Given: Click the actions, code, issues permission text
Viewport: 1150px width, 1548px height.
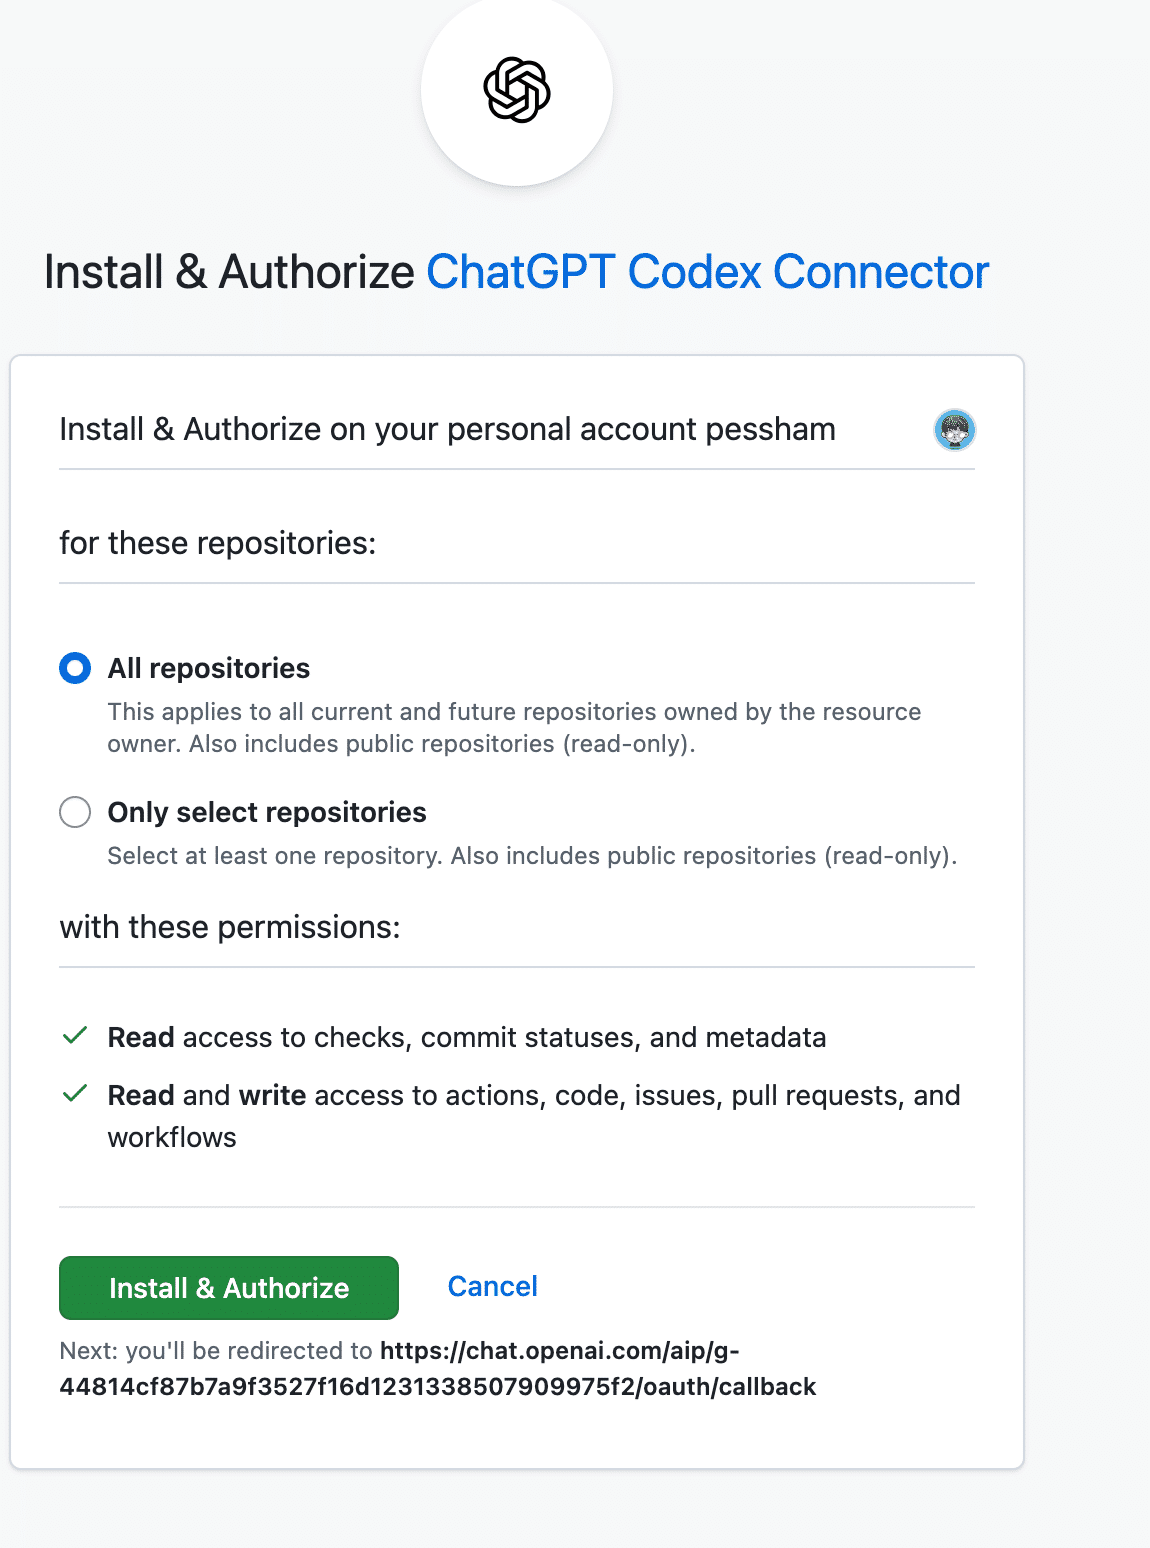Looking at the screenshot, I should pos(534,1096).
